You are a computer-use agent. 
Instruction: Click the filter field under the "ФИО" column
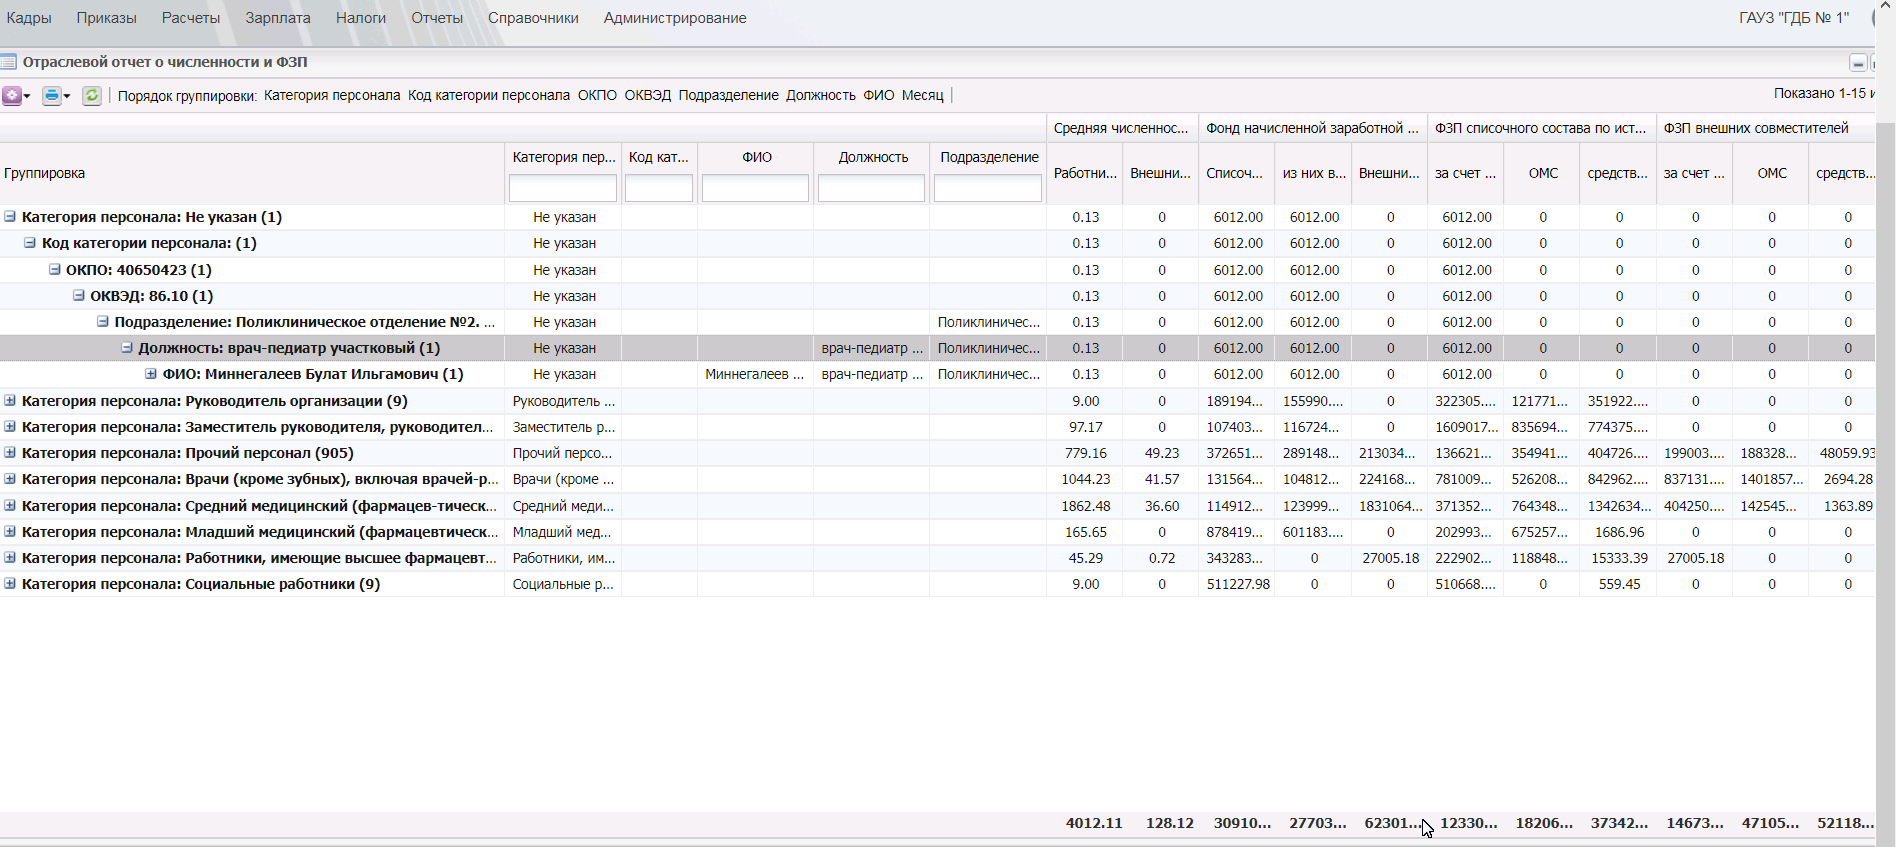(755, 188)
